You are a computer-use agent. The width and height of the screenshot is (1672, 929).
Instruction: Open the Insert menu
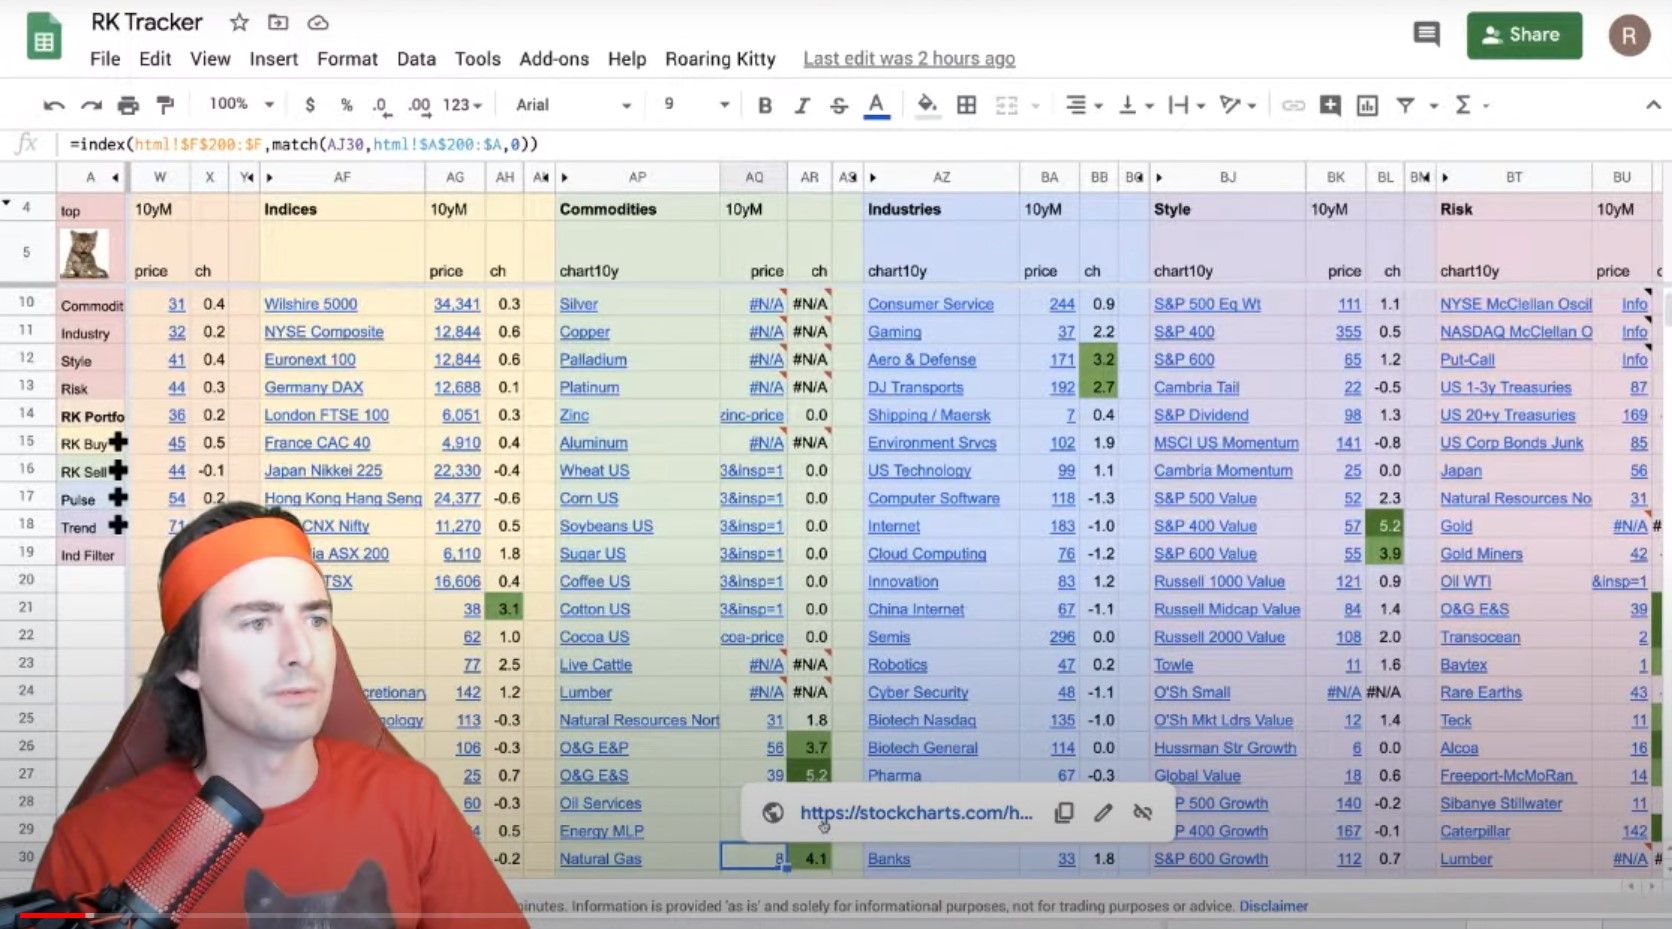pos(274,59)
